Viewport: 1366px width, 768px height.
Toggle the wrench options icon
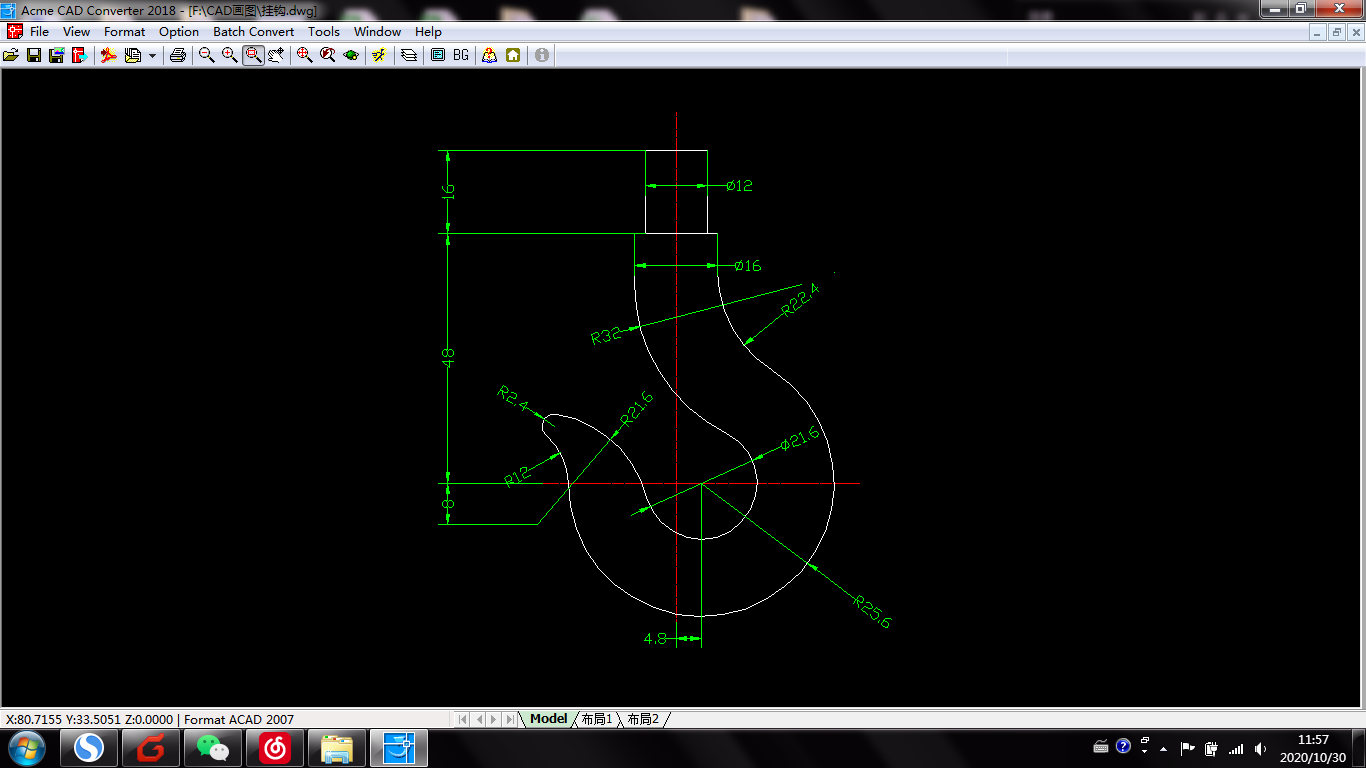379,55
